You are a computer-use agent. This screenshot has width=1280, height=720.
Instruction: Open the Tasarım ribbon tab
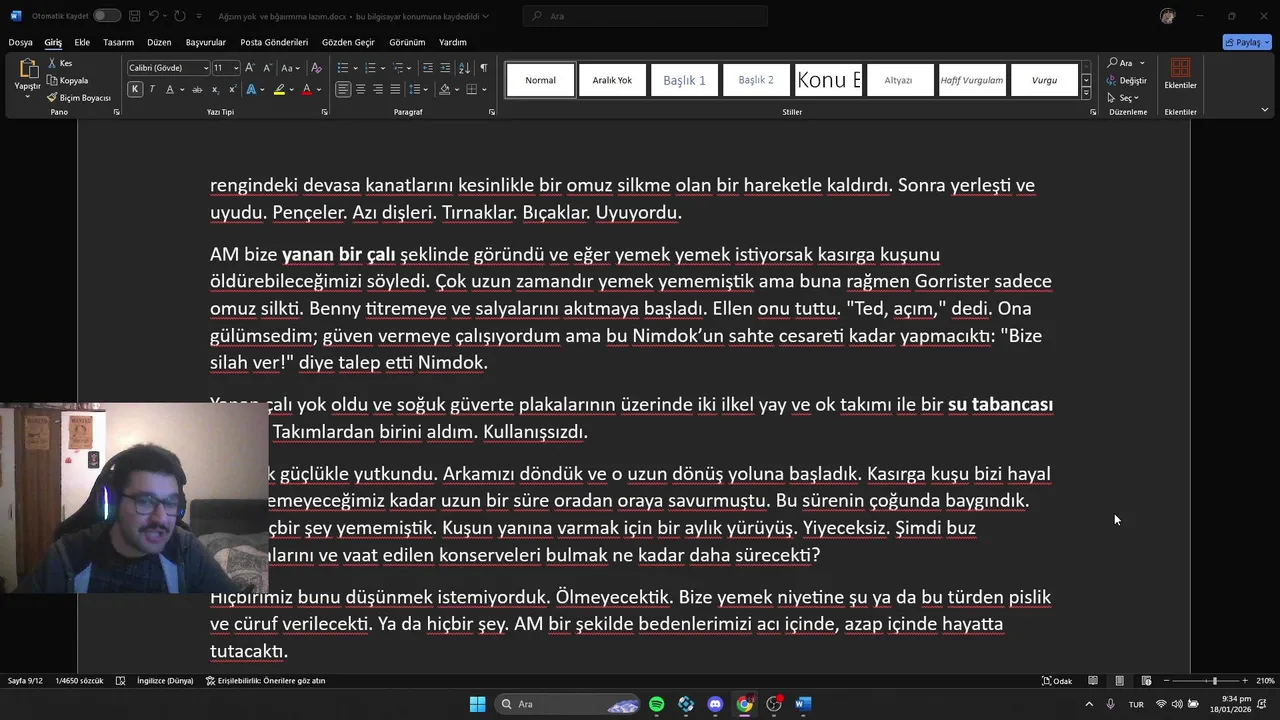[118, 42]
